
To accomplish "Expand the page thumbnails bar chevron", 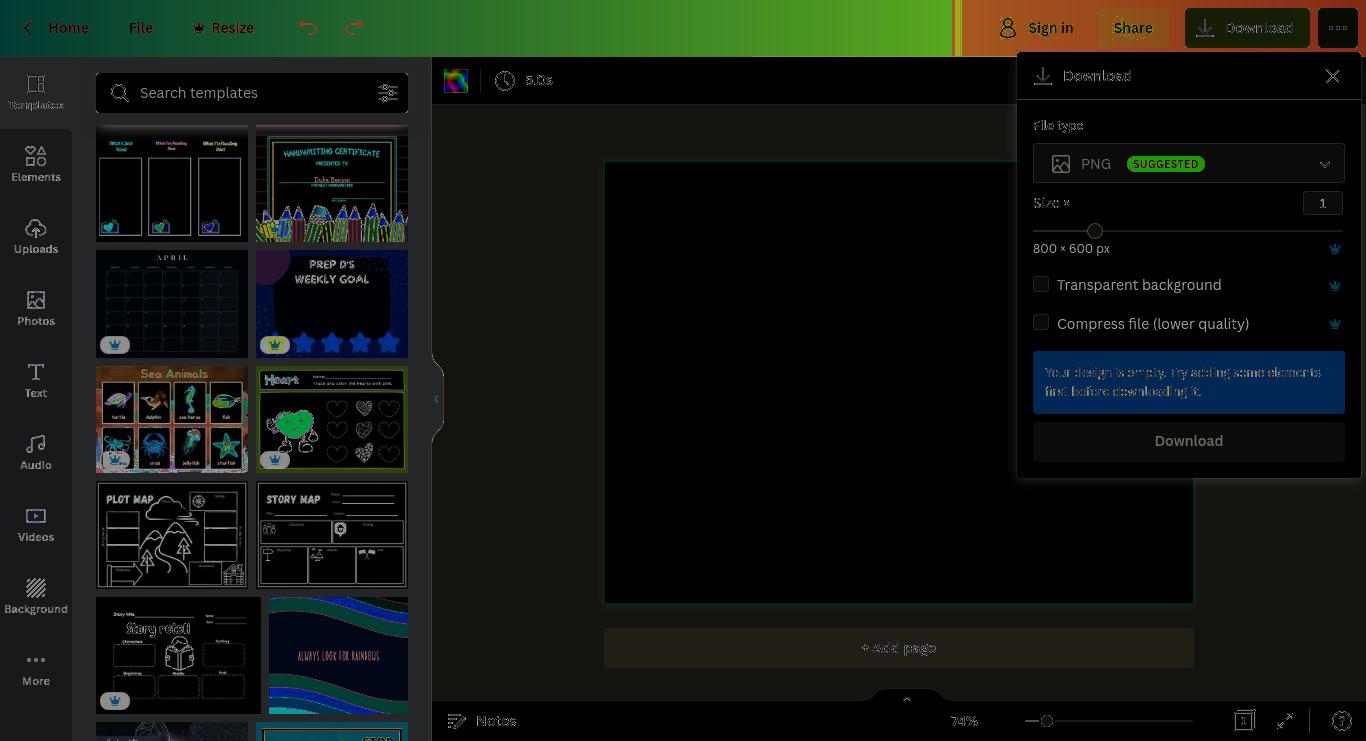I will pos(907,698).
